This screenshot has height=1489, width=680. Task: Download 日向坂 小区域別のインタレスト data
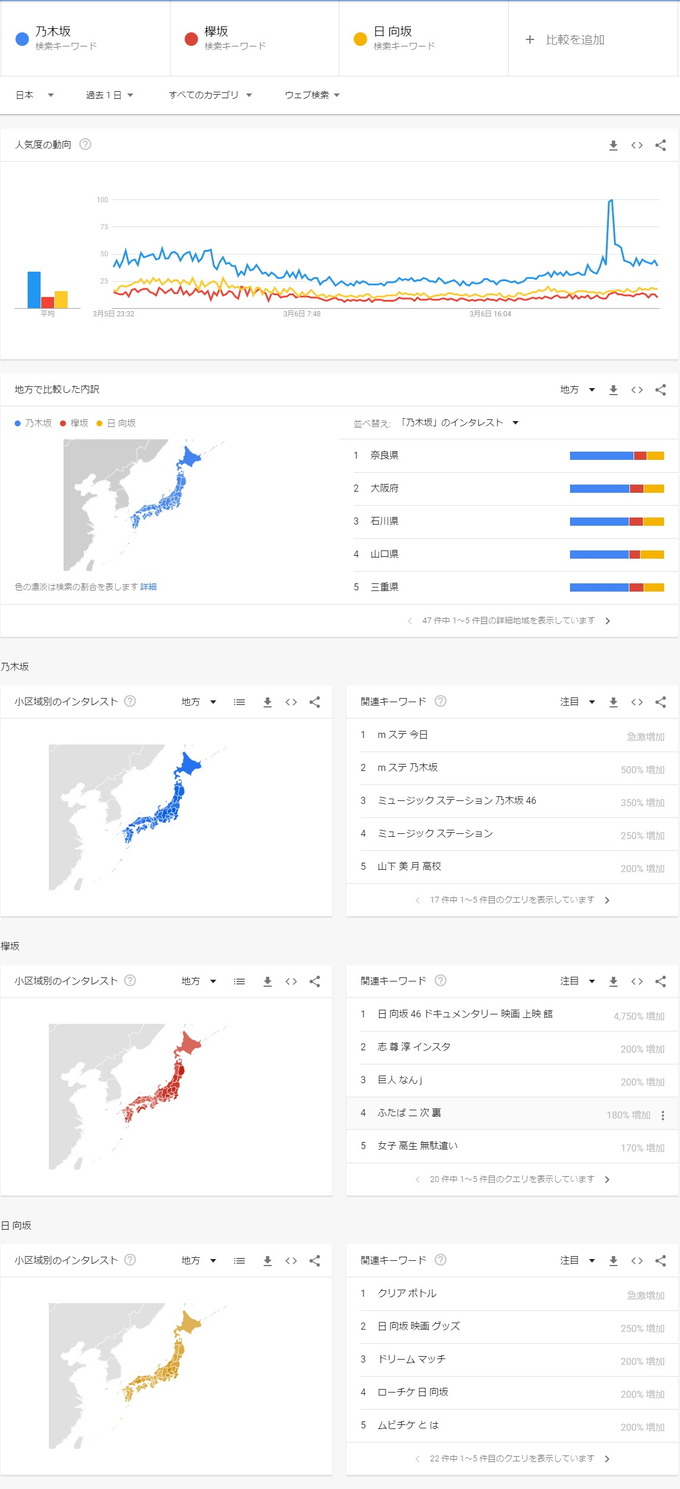pyautogui.click(x=267, y=1260)
